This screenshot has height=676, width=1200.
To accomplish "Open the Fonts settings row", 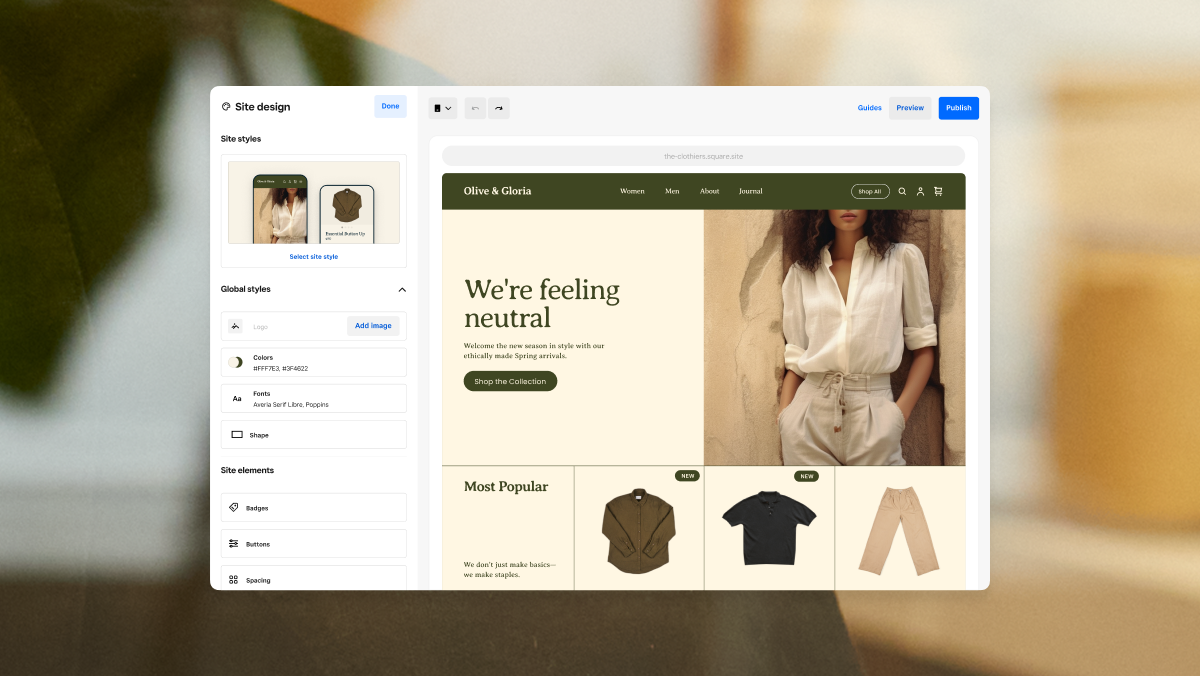I will [314, 399].
